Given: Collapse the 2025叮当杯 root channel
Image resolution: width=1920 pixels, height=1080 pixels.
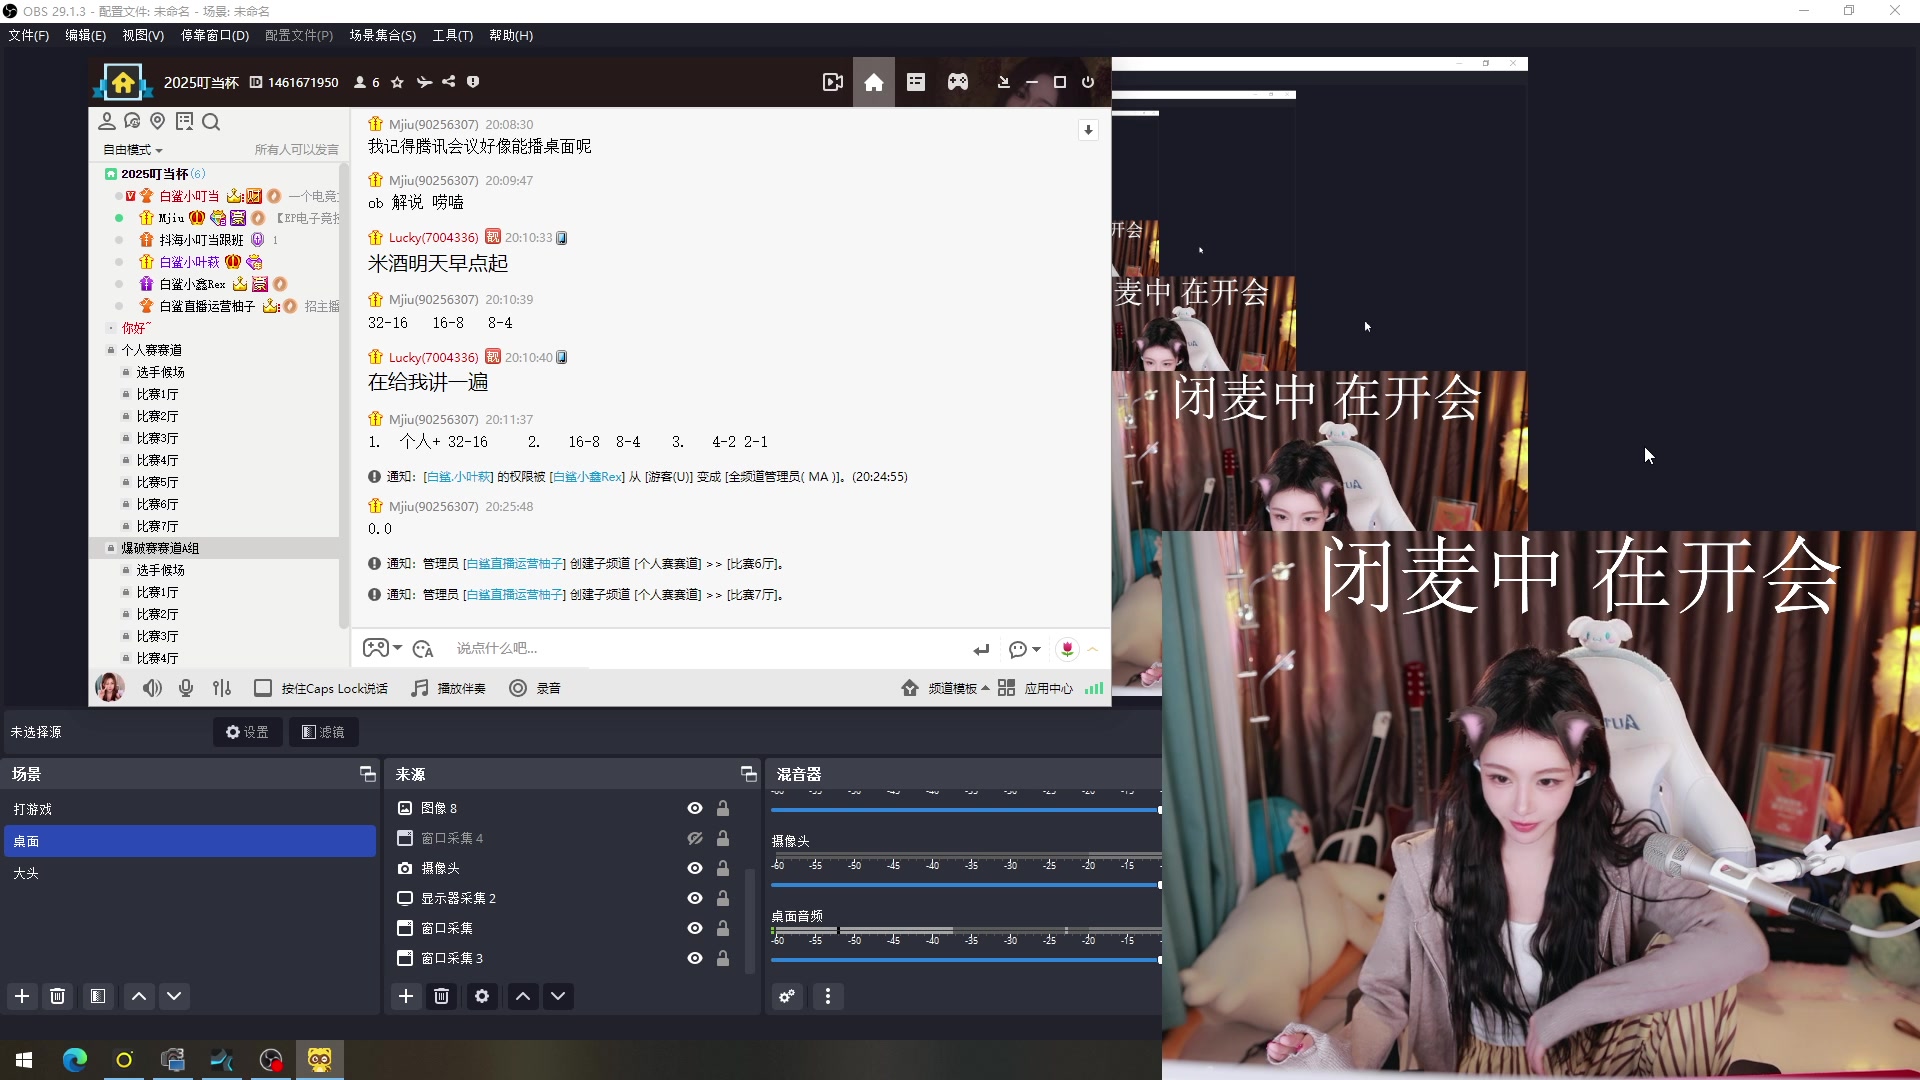Looking at the screenshot, I should tap(111, 174).
